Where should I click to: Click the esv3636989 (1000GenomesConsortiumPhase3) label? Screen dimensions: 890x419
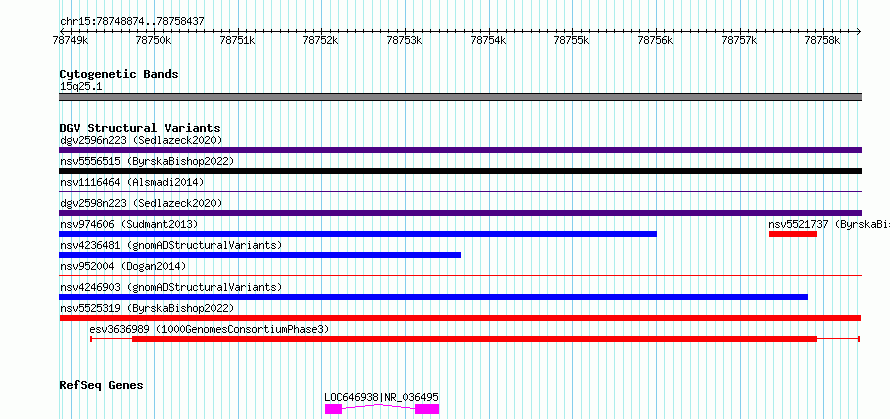[209, 329]
